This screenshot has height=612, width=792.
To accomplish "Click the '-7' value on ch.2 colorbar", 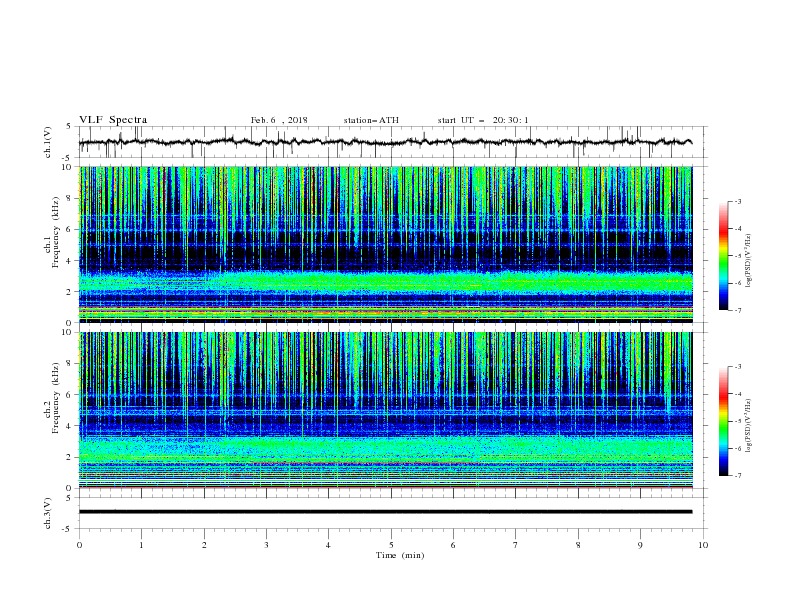I will pyautogui.click(x=737, y=476).
